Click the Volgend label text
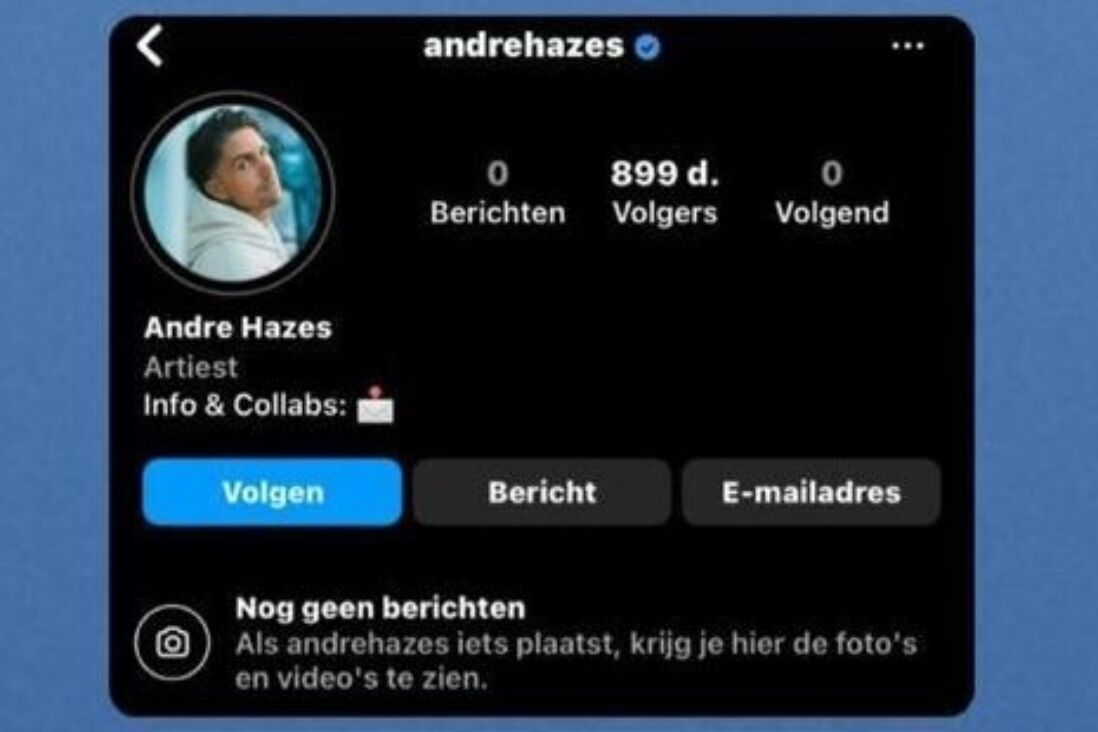1098x732 pixels. (832, 212)
